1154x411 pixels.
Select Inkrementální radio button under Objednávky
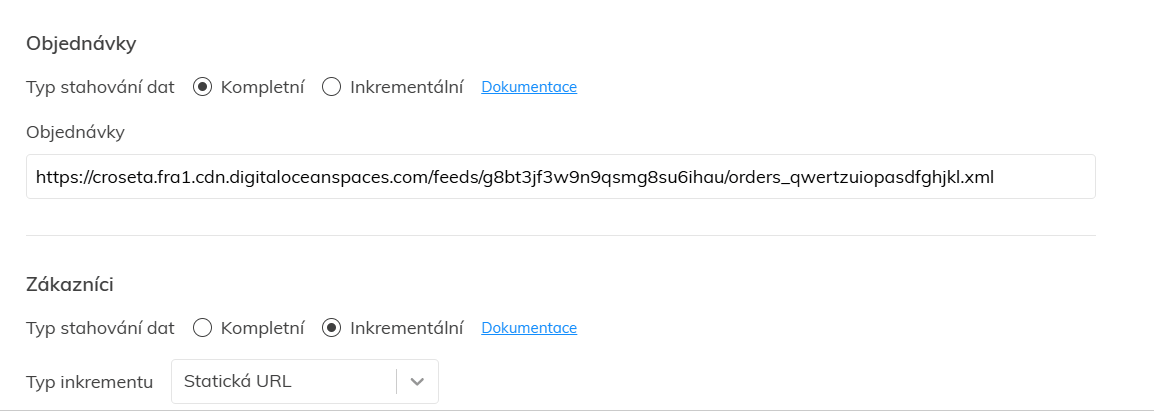[332, 87]
